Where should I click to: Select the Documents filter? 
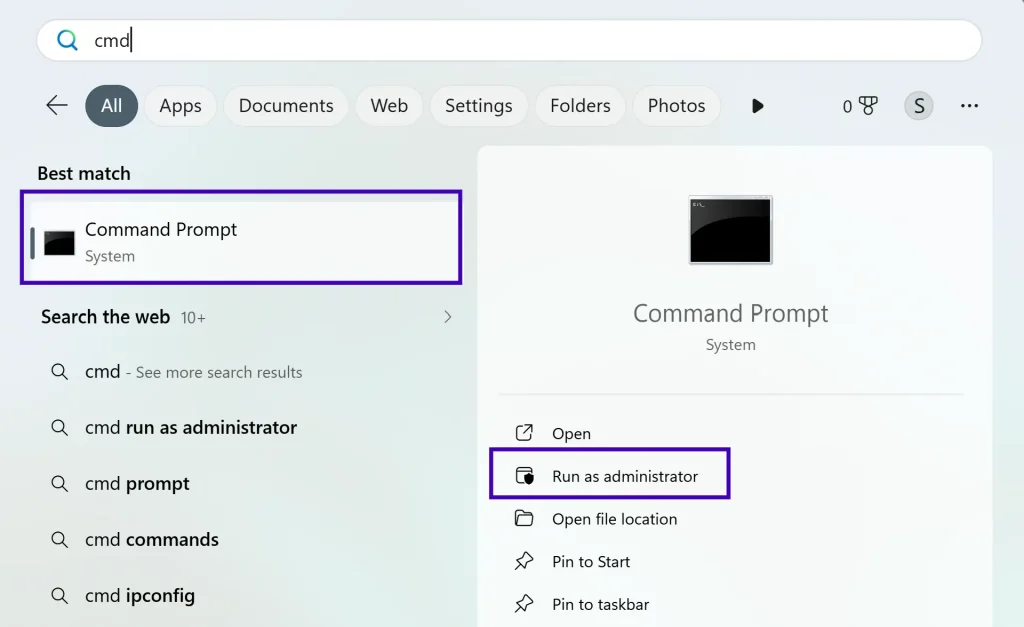click(x=286, y=105)
